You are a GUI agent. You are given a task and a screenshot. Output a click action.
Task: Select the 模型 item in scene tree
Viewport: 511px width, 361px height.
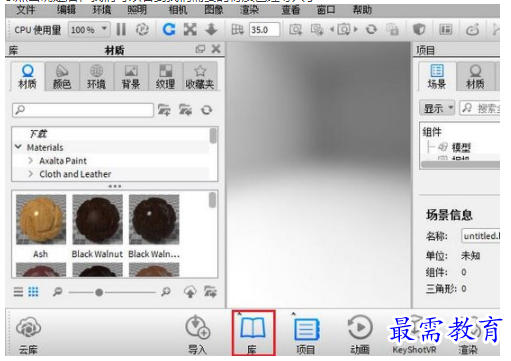(461, 147)
